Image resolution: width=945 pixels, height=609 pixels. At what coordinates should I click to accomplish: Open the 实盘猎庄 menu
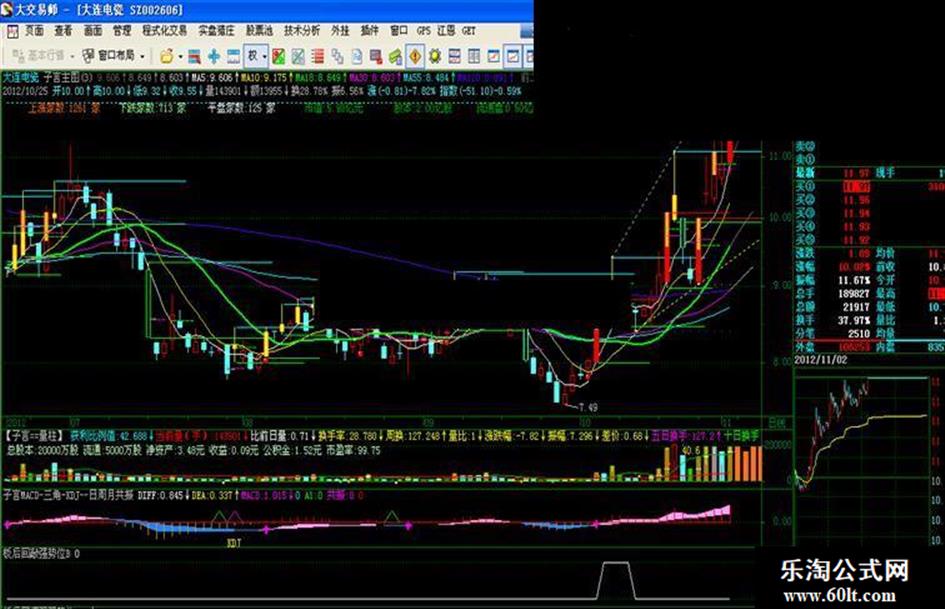pyautogui.click(x=216, y=31)
